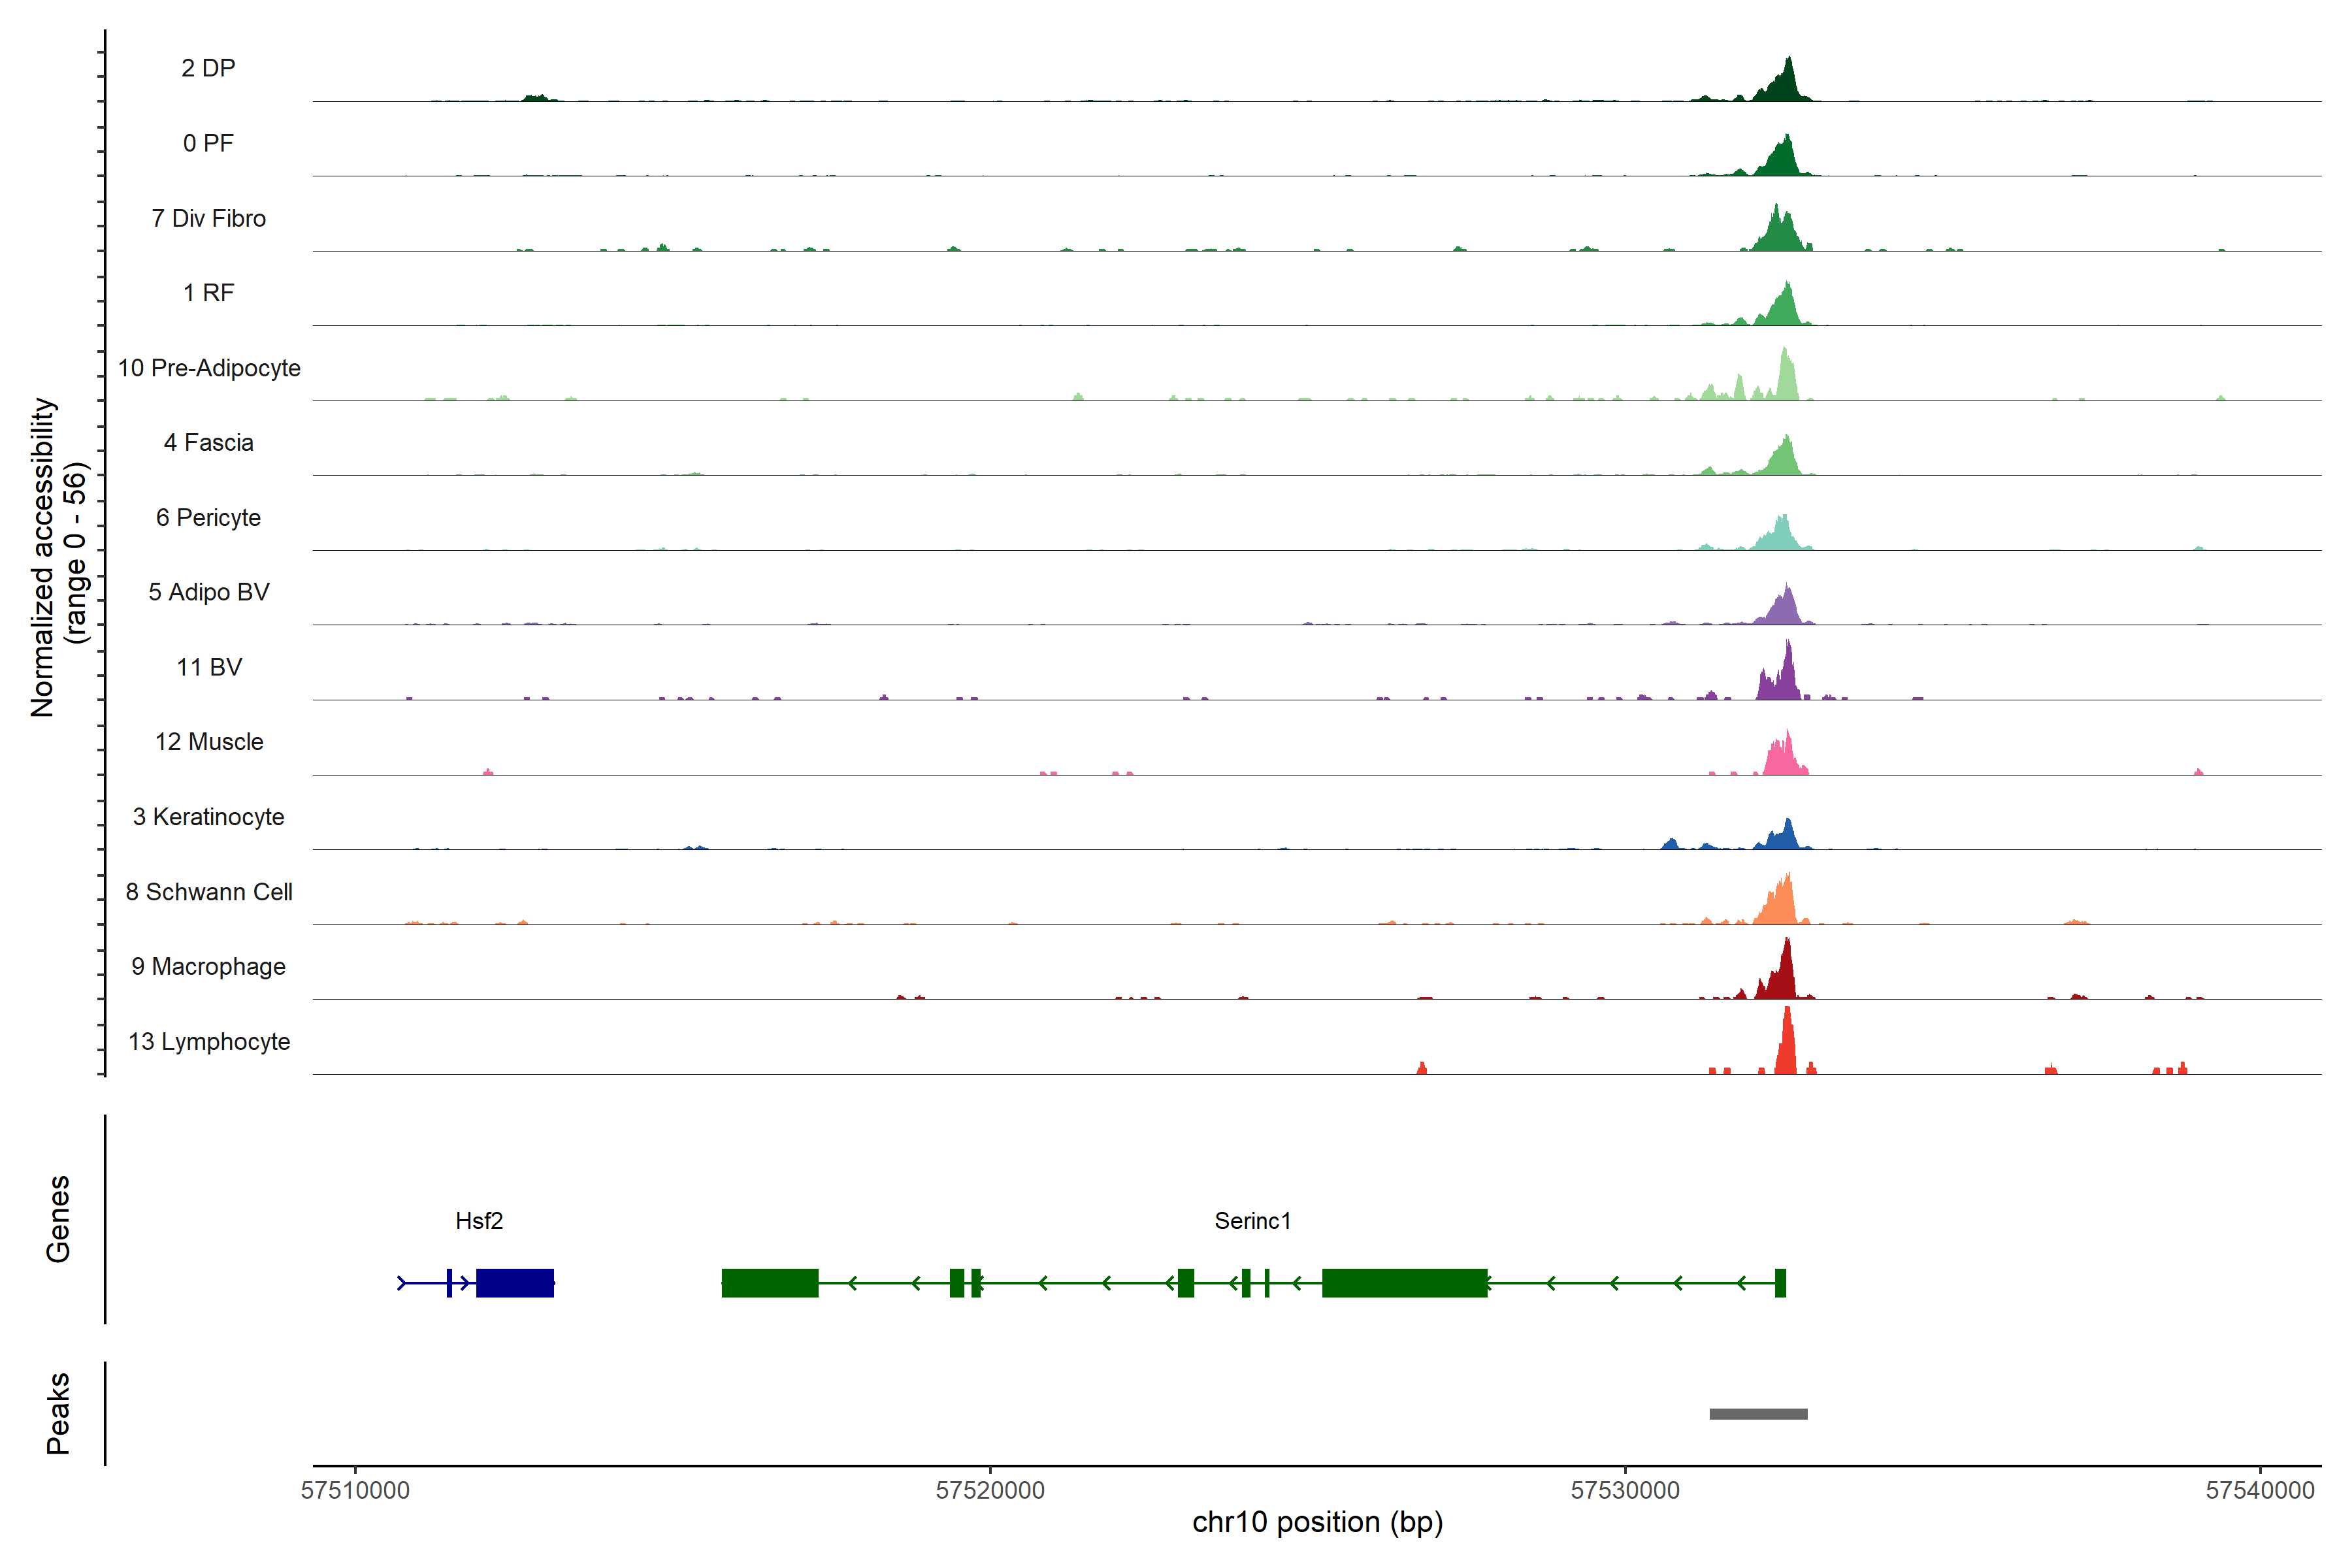2352x1568 pixels.
Task: Click the 9 Macrophage track label
Action: click(208, 967)
